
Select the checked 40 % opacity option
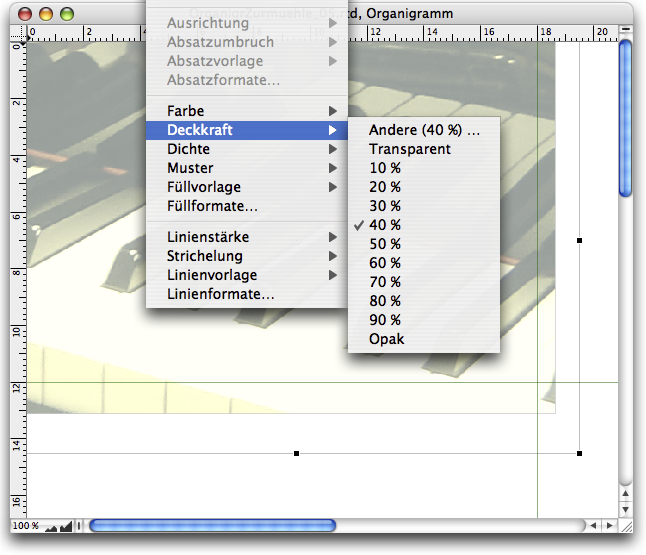click(384, 225)
